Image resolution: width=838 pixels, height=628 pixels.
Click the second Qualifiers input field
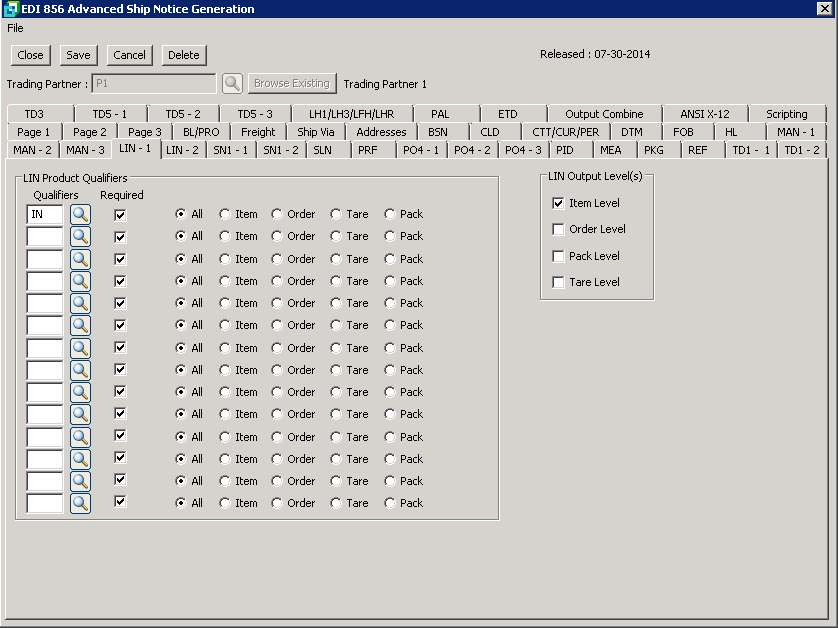pos(45,237)
